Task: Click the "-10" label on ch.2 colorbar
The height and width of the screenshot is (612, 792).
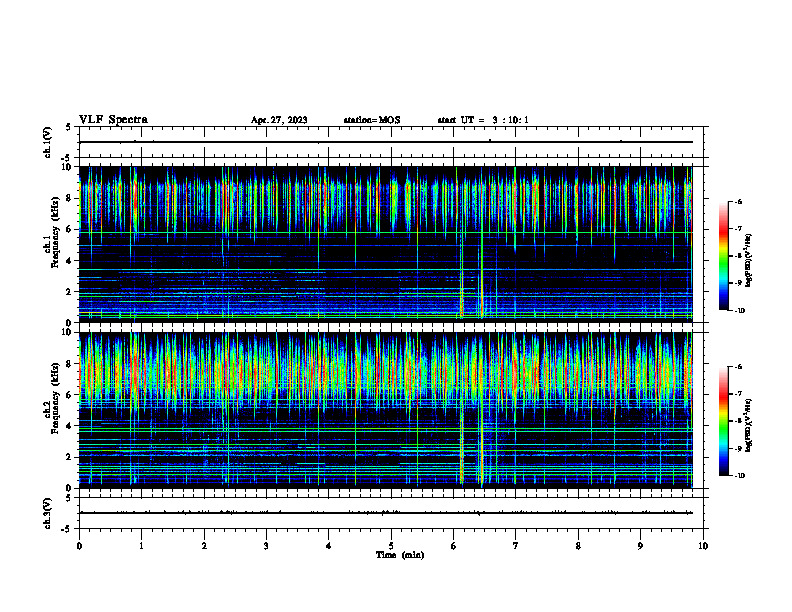Action: 739,476
